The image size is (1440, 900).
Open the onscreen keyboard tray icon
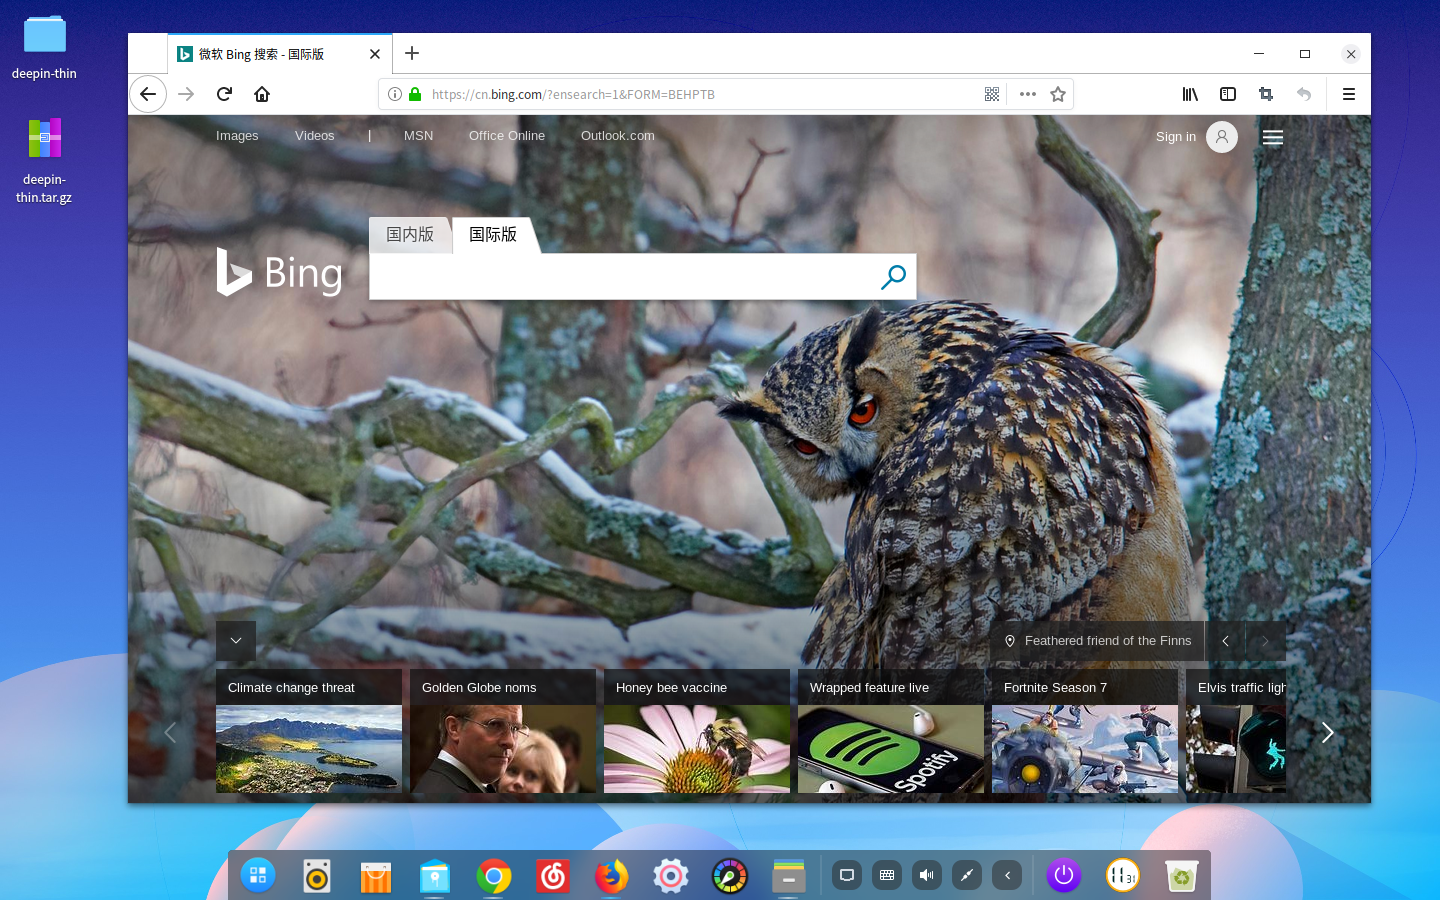click(x=887, y=875)
